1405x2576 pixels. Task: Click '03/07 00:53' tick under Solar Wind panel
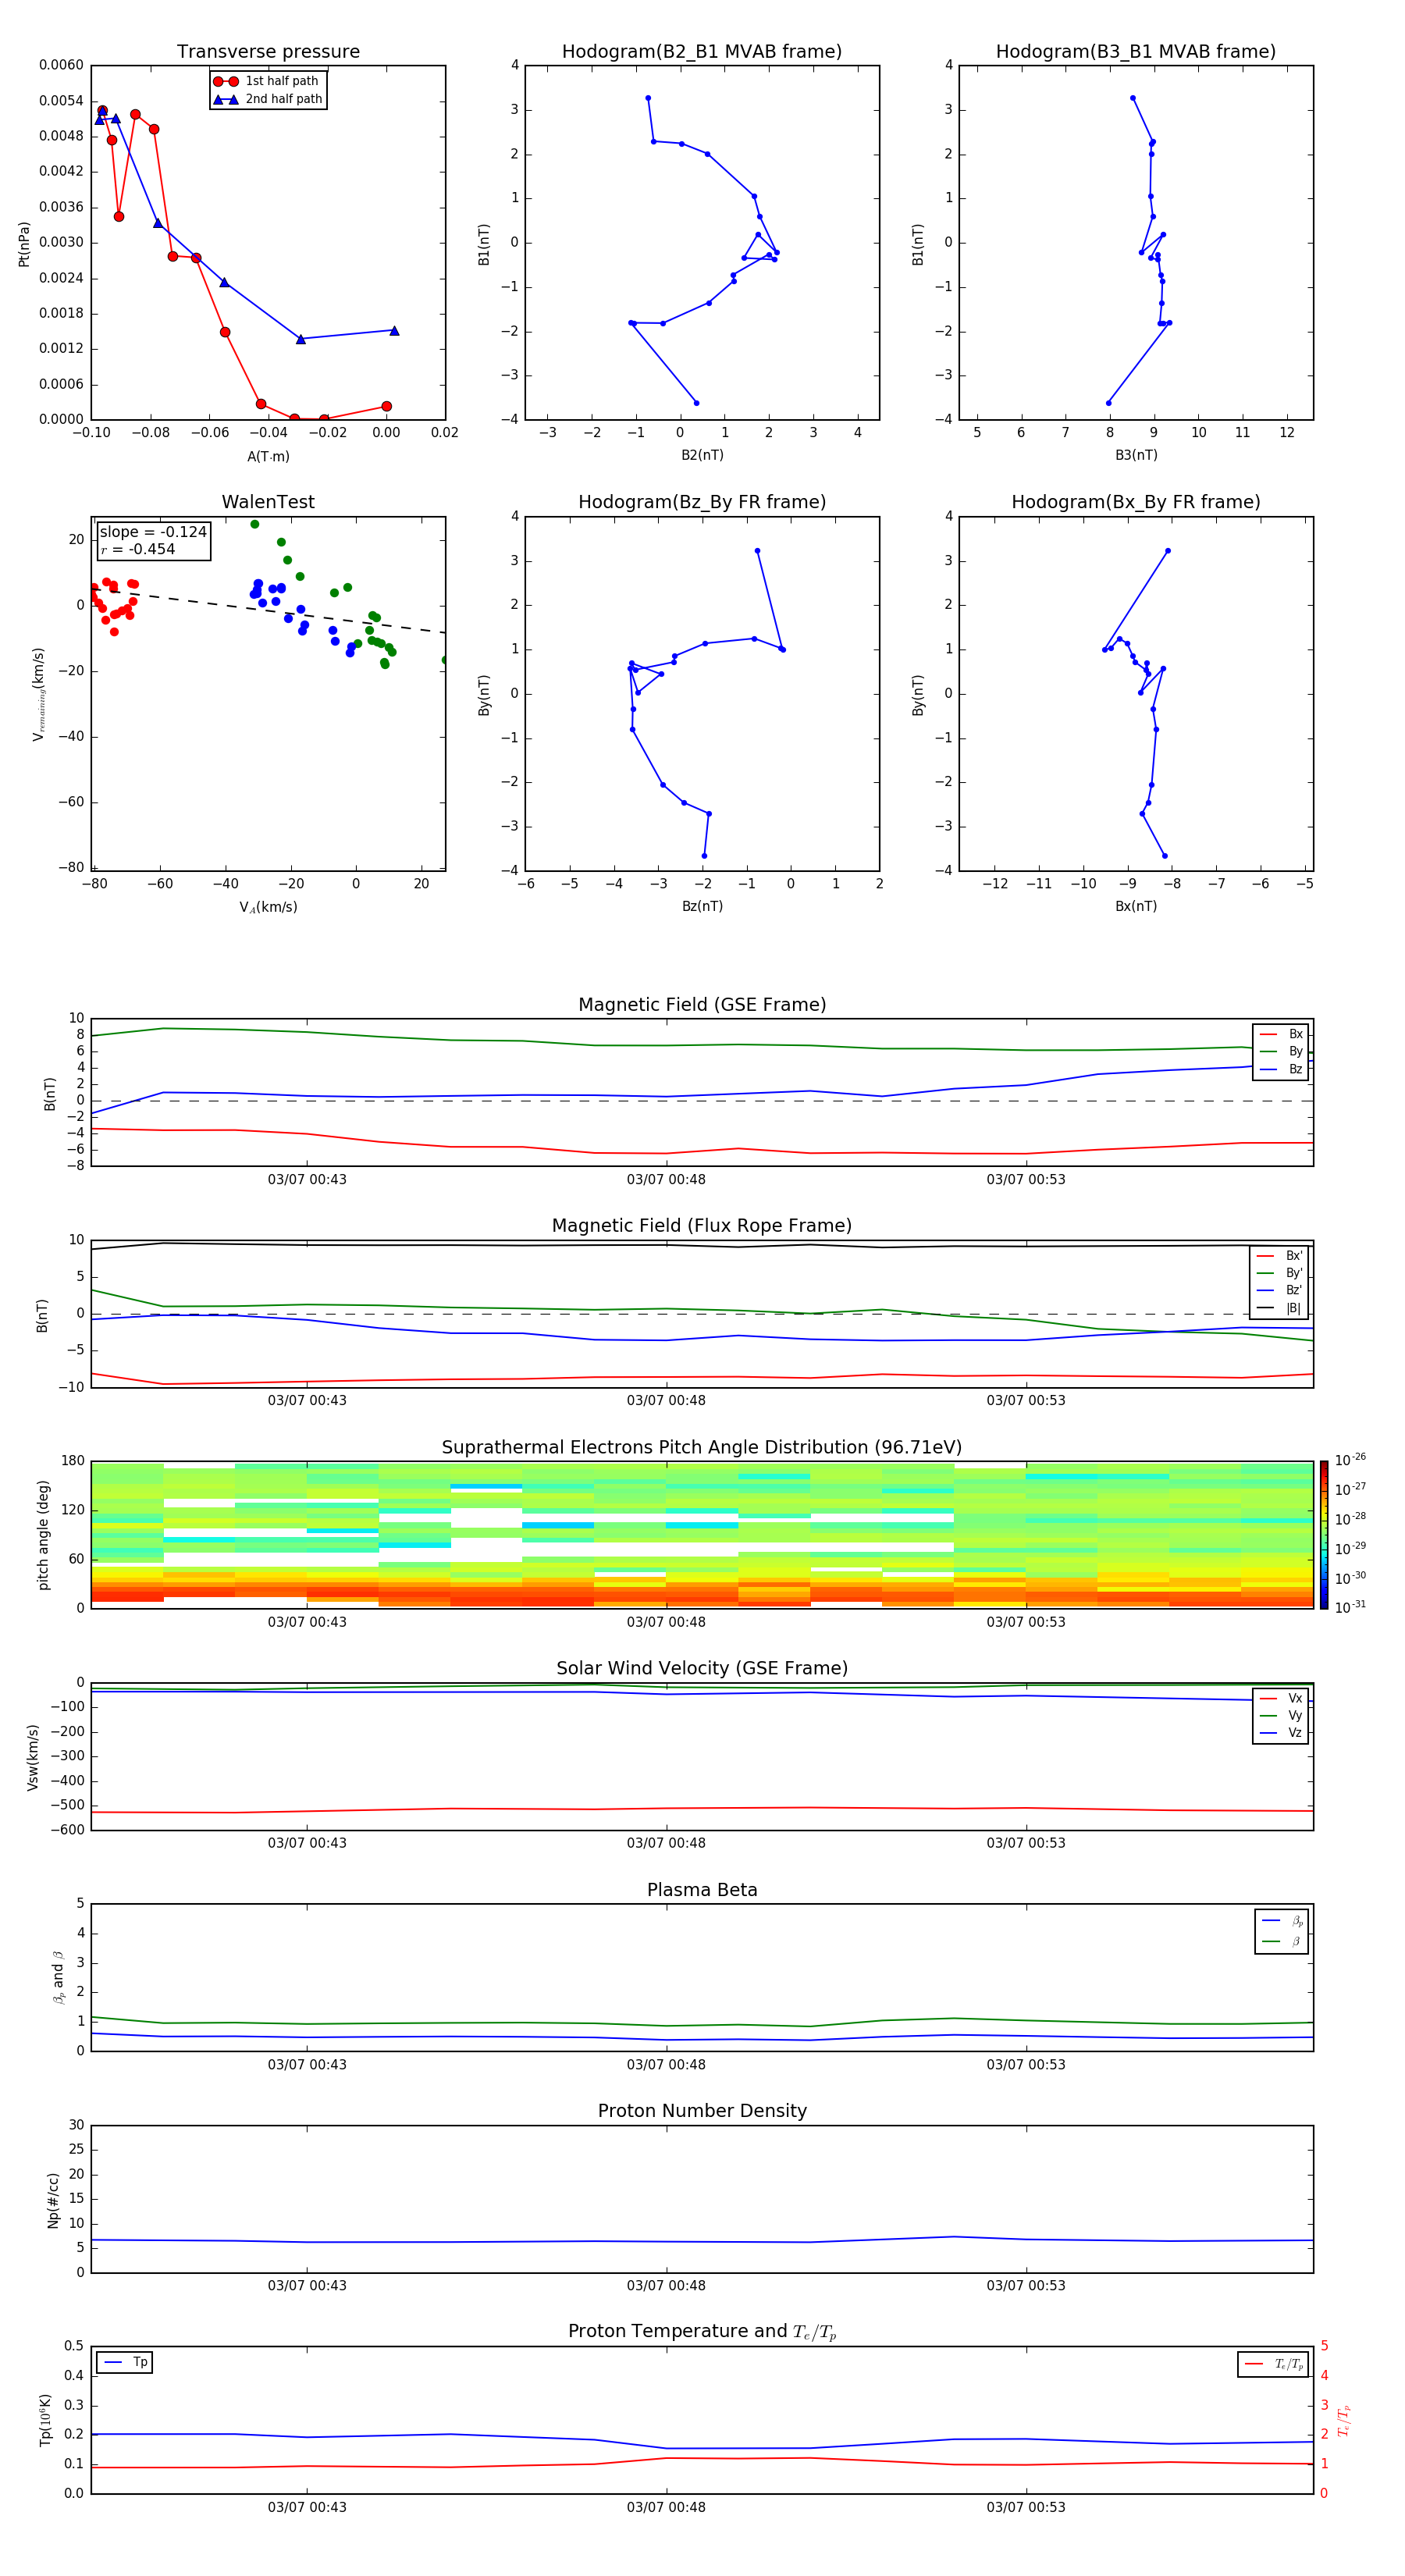(1026, 1842)
